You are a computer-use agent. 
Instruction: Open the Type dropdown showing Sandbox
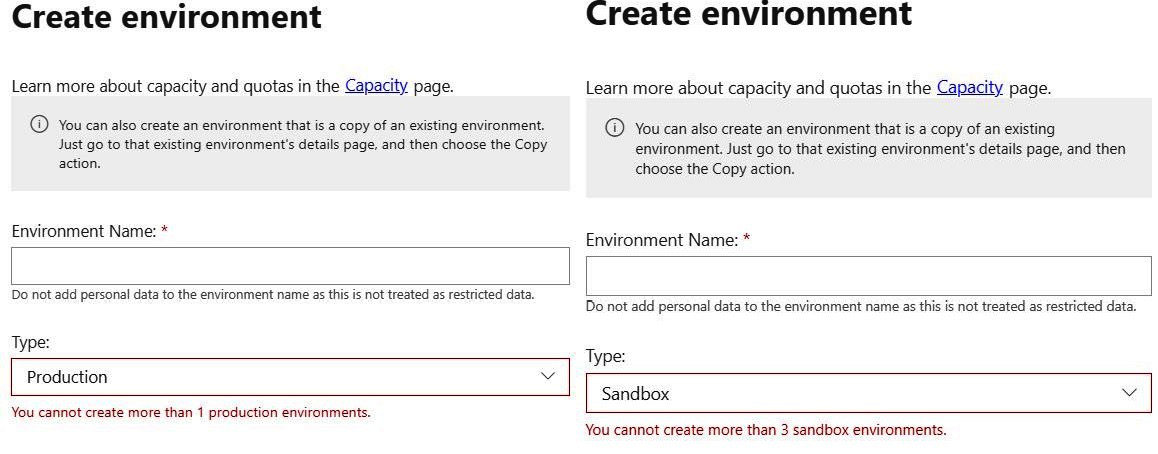tap(868, 393)
